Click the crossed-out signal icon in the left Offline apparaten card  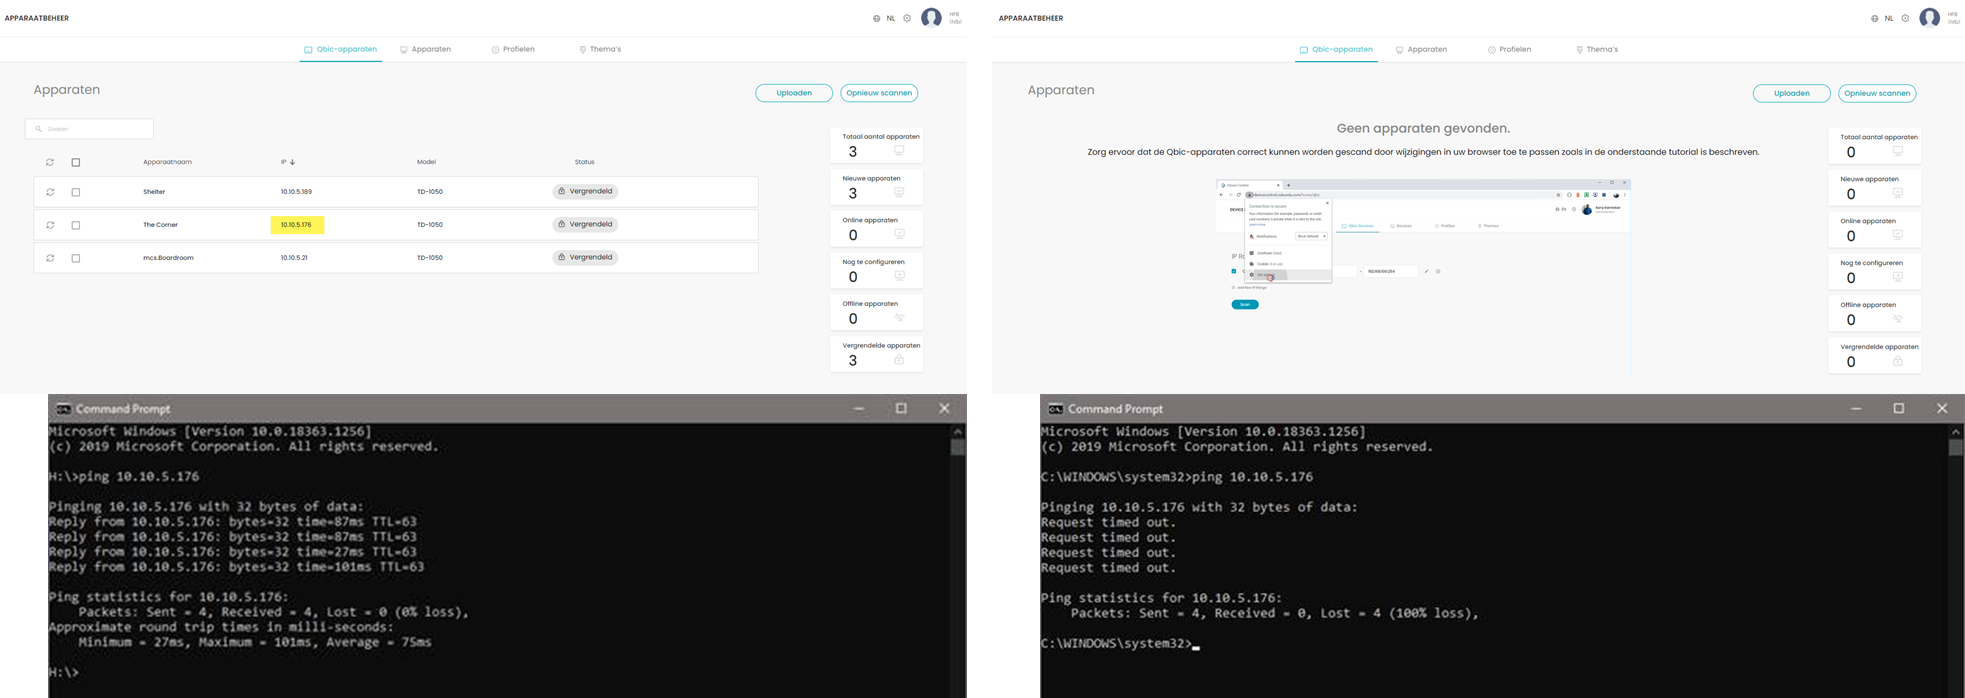click(x=899, y=318)
